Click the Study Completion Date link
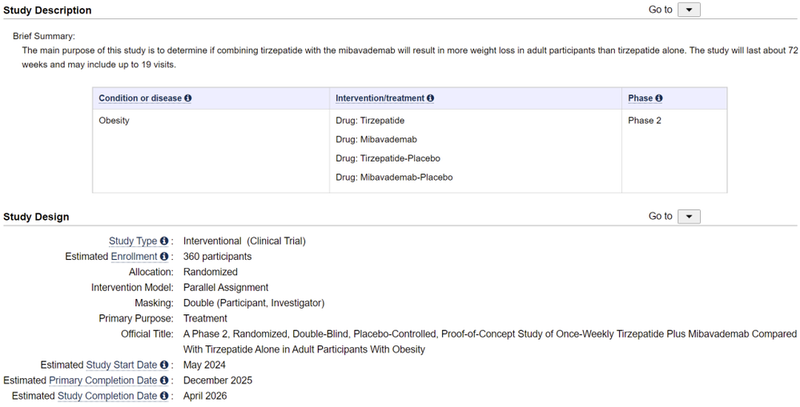This screenshot has height=407, width=800. (108, 396)
